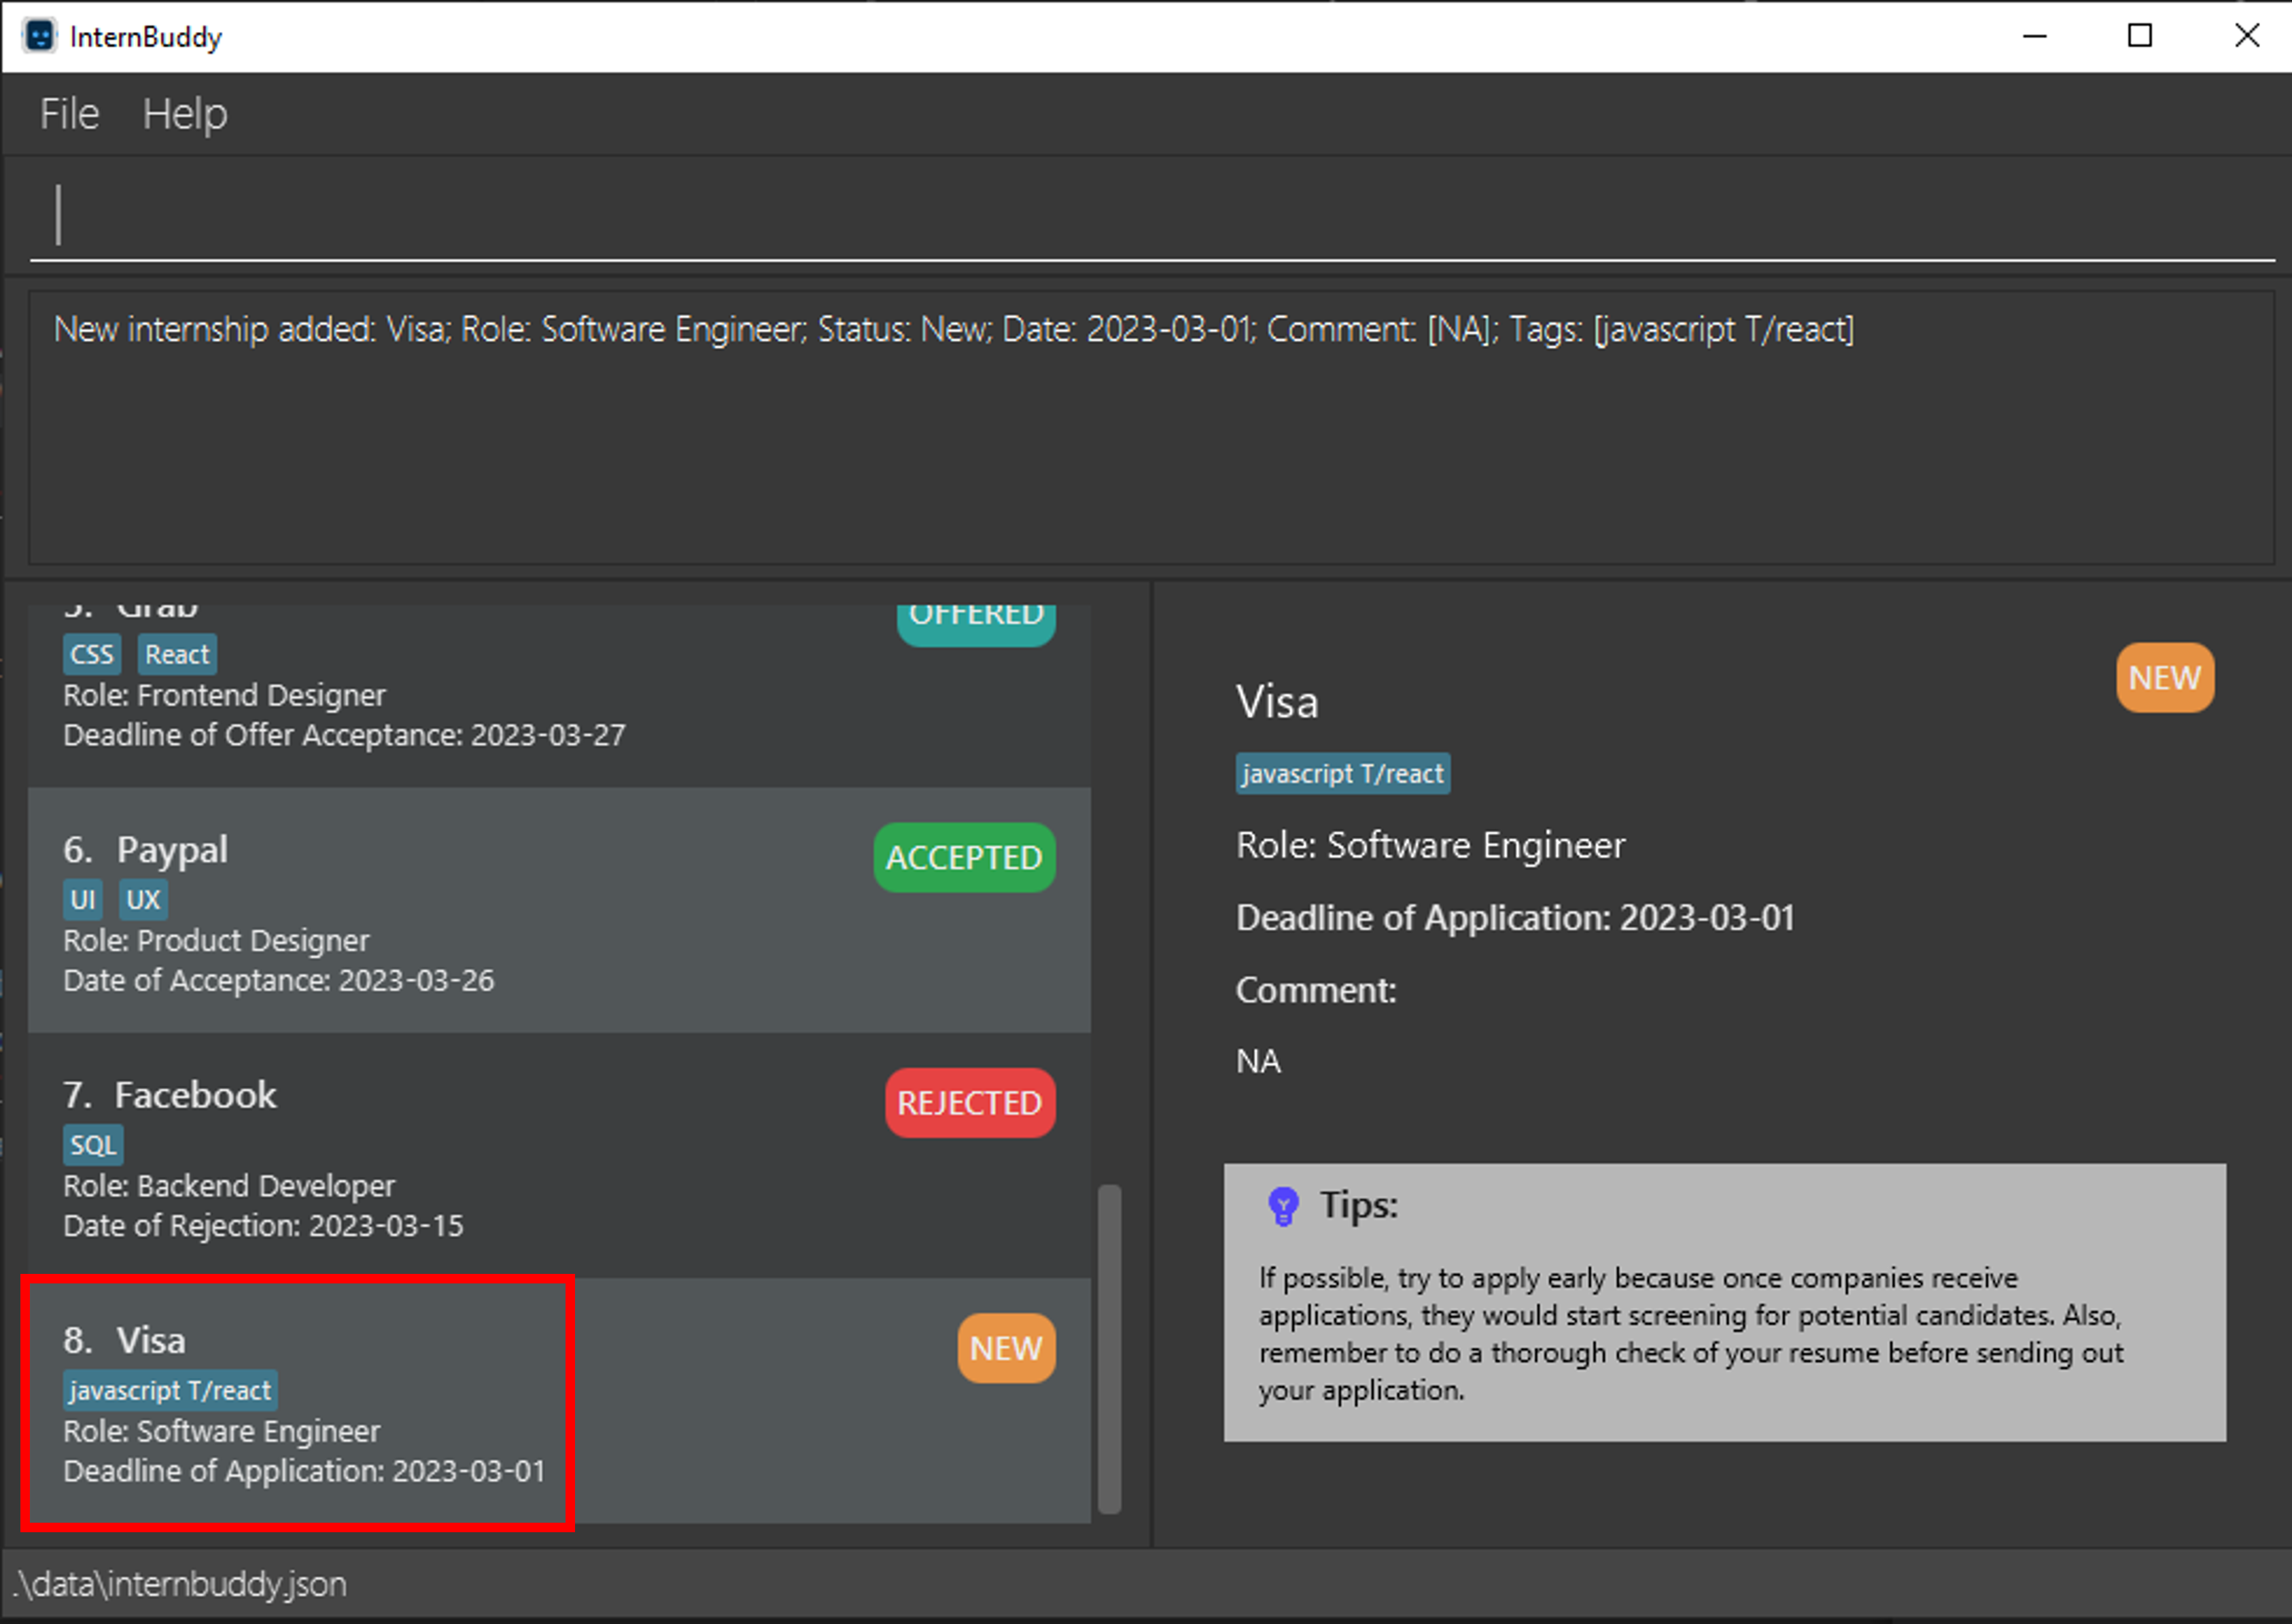The height and width of the screenshot is (1624, 2292).
Task: Open the File menu
Action: (x=69, y=114)
